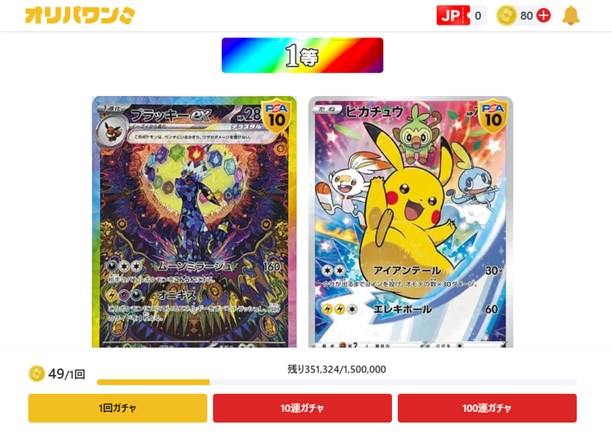Click the JP ticket icon

click(453, 16)
